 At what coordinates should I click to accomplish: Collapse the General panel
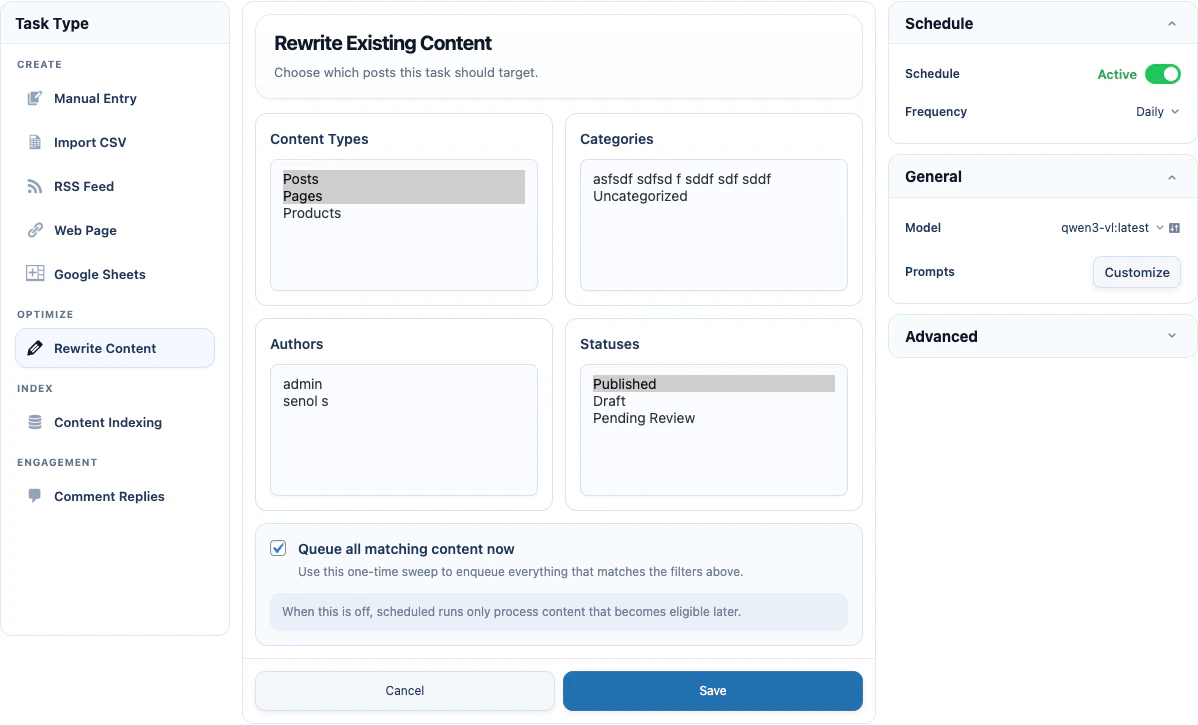pos(1171,177)
